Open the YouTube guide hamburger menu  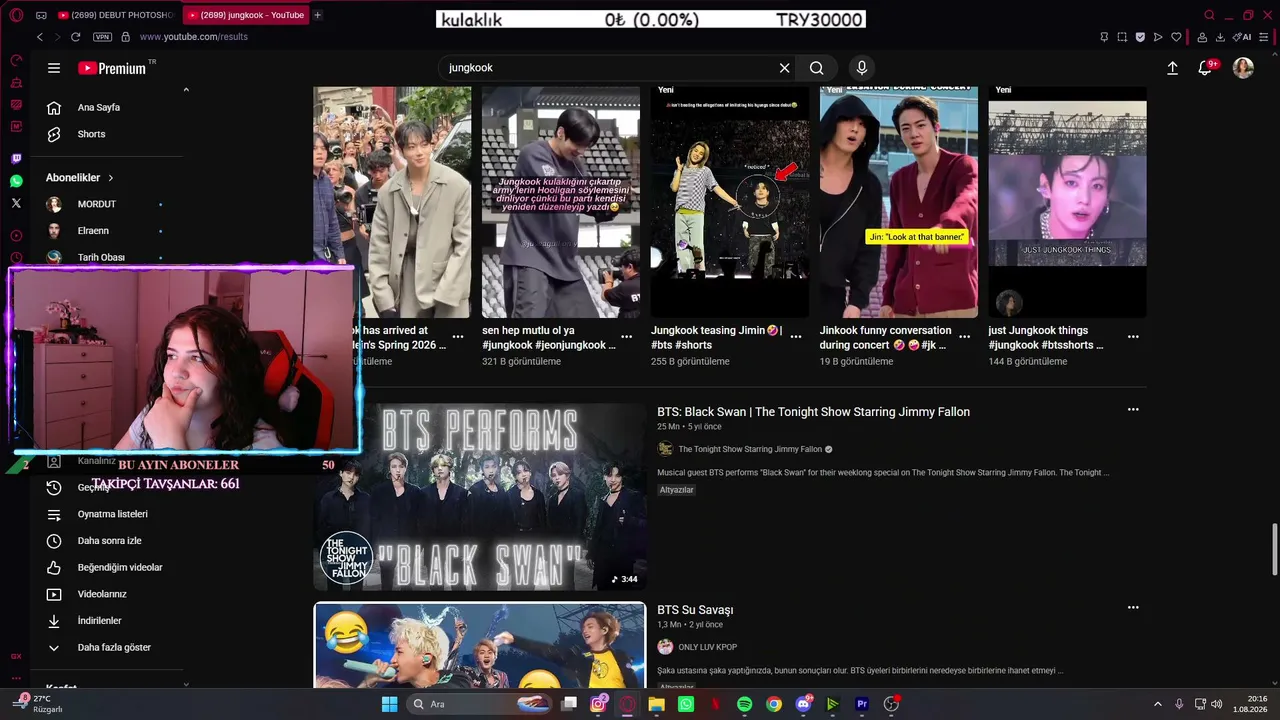coord(54,68)
